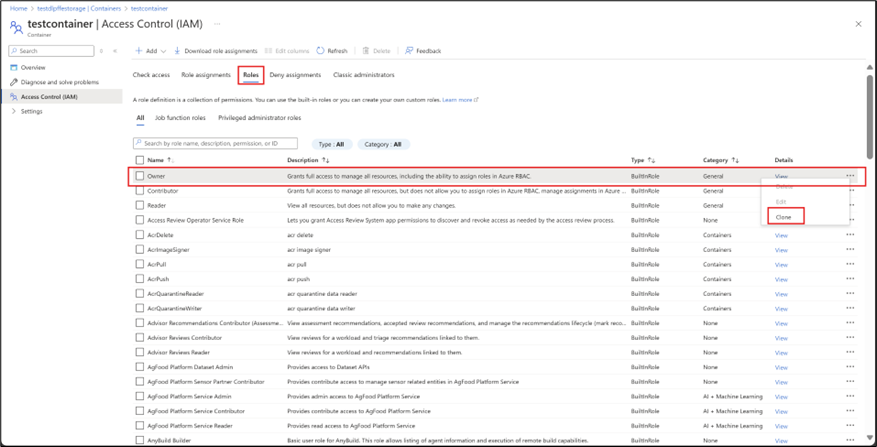Click the AcrQuarantineWriter role name
This screenshot has width=877, height=447.
[x=174, y=308]
